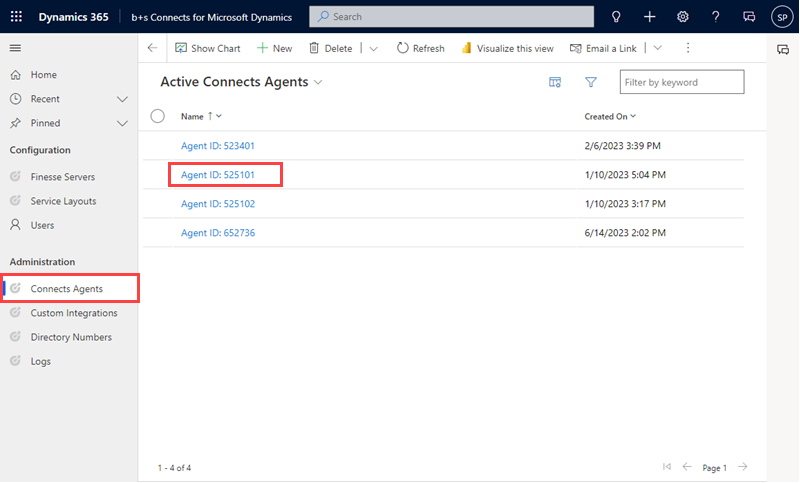Open the Active Connects Agents view selector
Image resolution: width=800 pixels, height=483 pixels.
[x=241, y=82]
